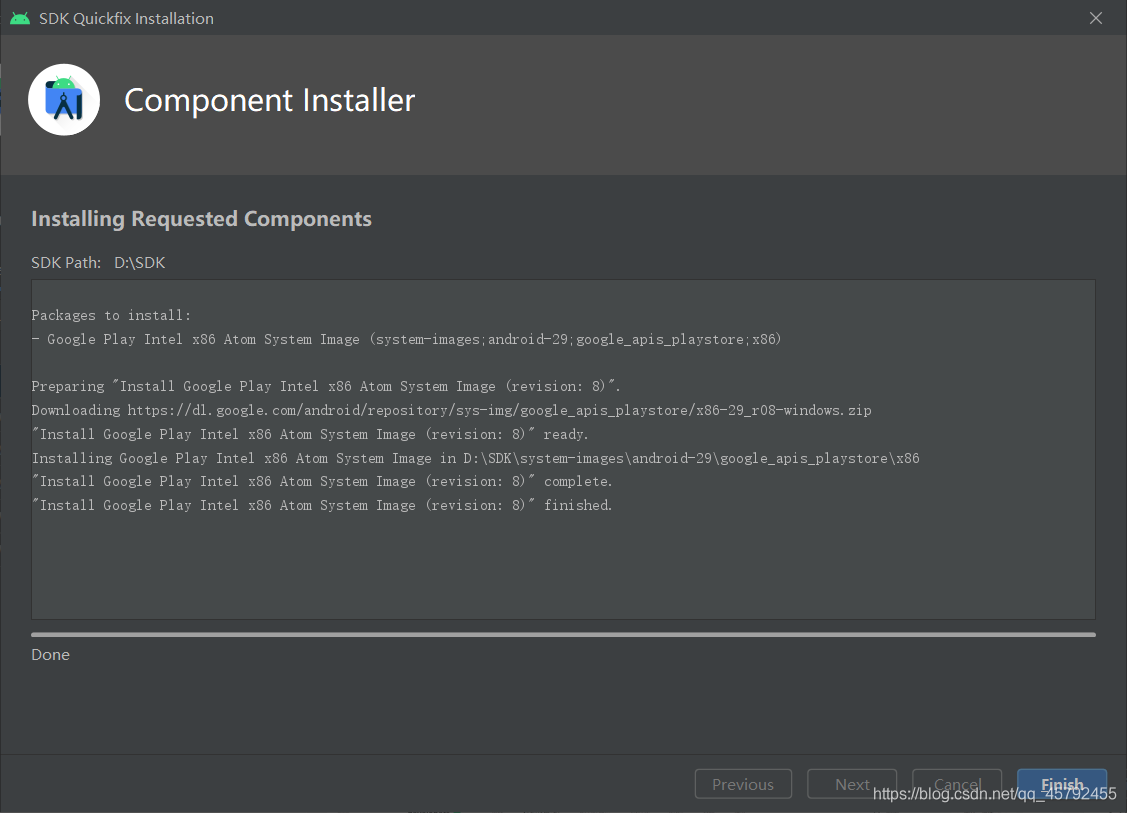Click the Done status label
Image resolution: width=1127 pixels, height=813 pixels.
[x=50, y=655]
